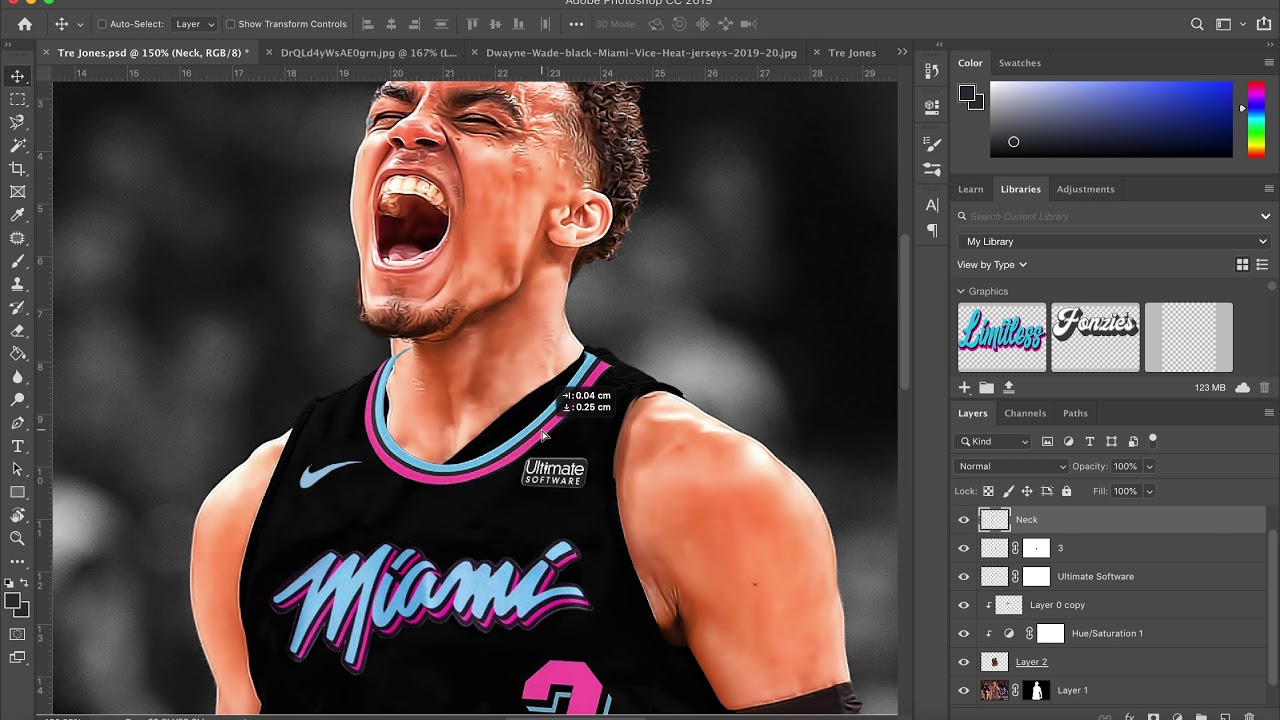Screen dimensions: 1280x720
Task: Open Auto-Select Layer dropdown
Action: tap(194, 24)
